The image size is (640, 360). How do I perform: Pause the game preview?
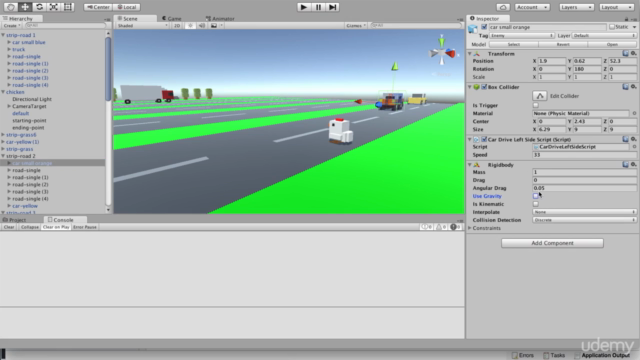coord(318,7)
